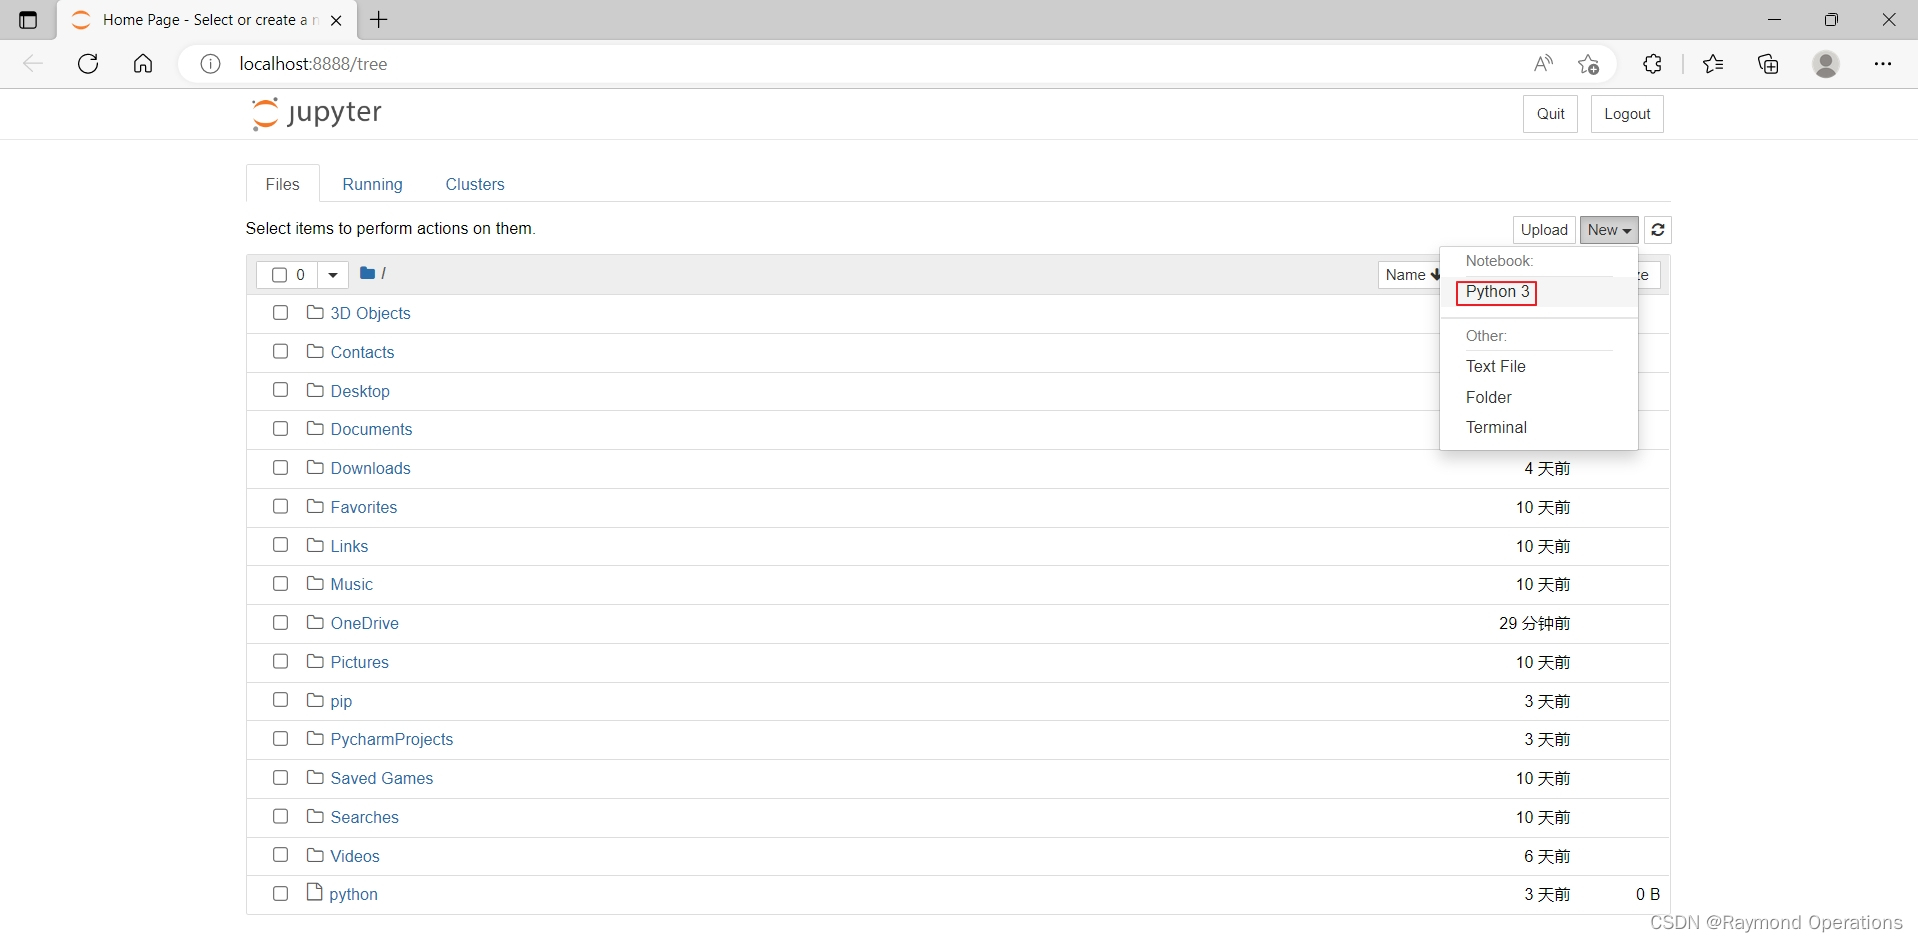
Task: Click the file icon beside python
Action: tap(315, 892)
